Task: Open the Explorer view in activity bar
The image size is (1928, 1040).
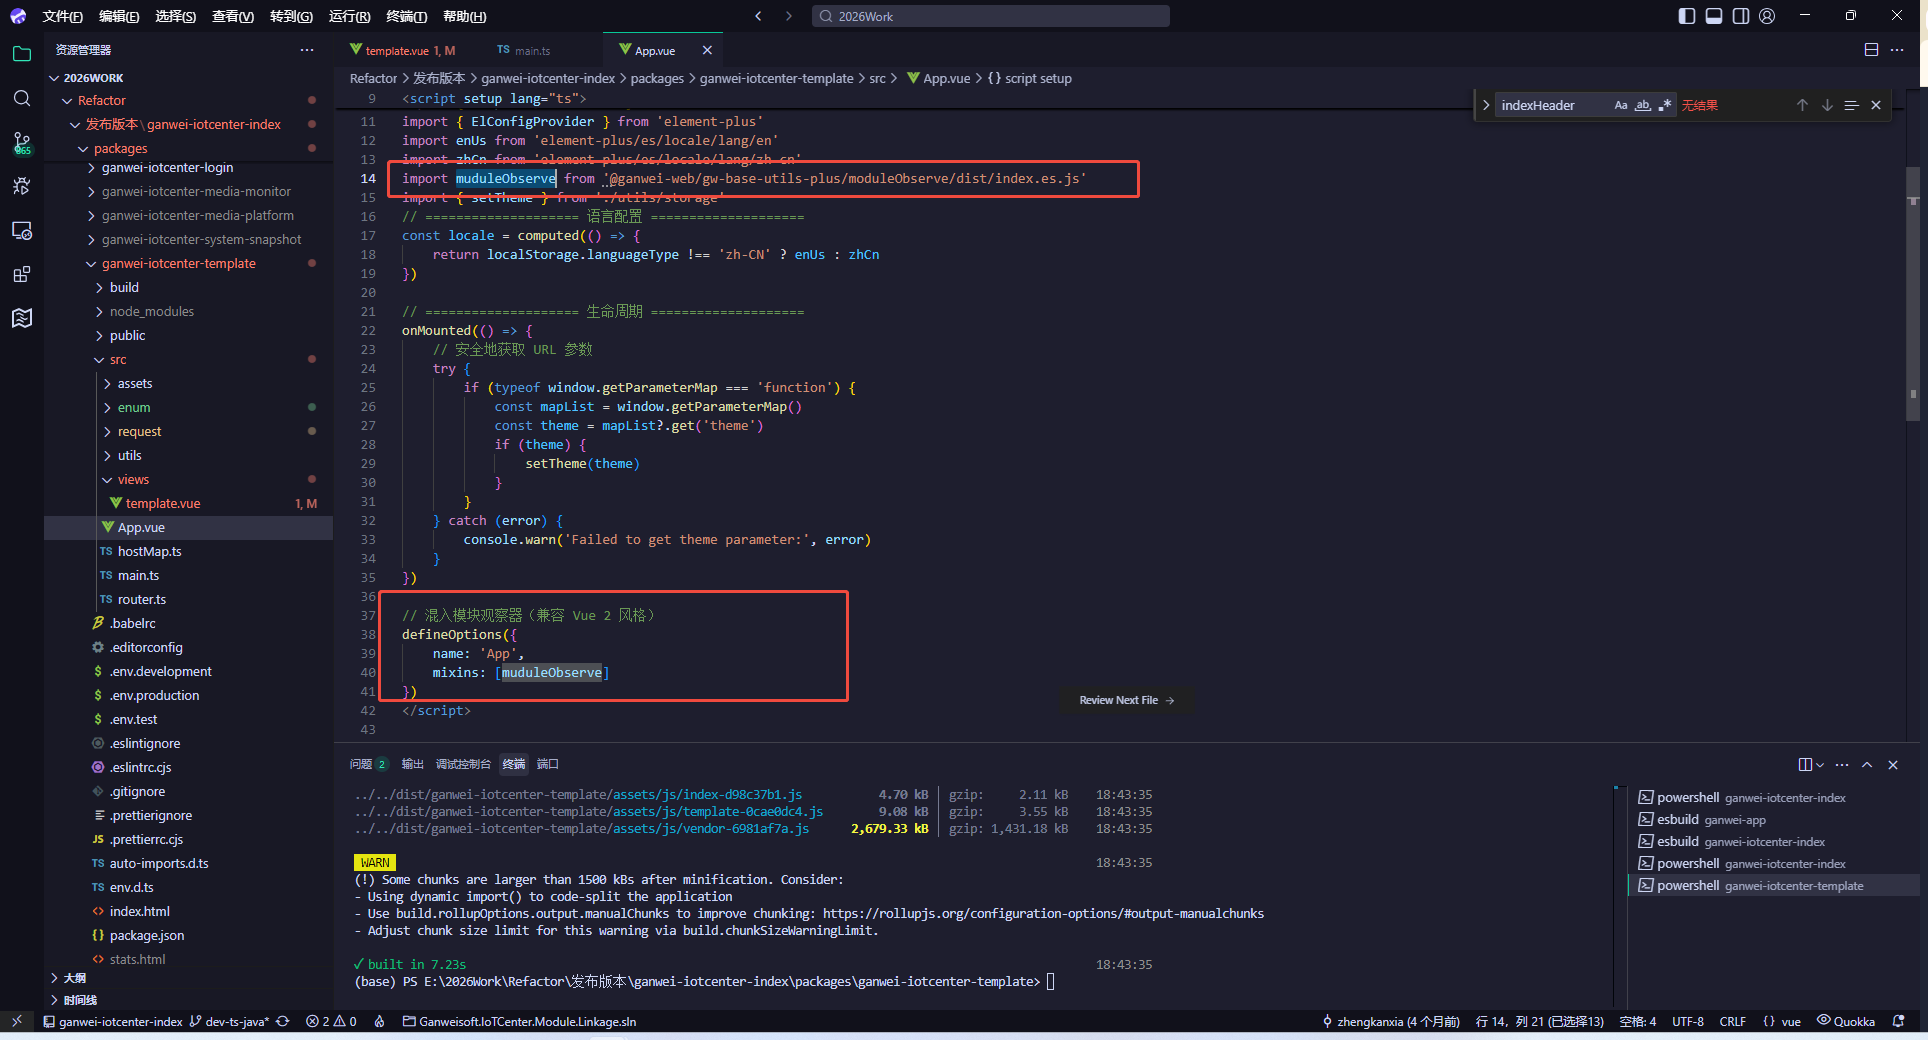Action: coord(22,54)
